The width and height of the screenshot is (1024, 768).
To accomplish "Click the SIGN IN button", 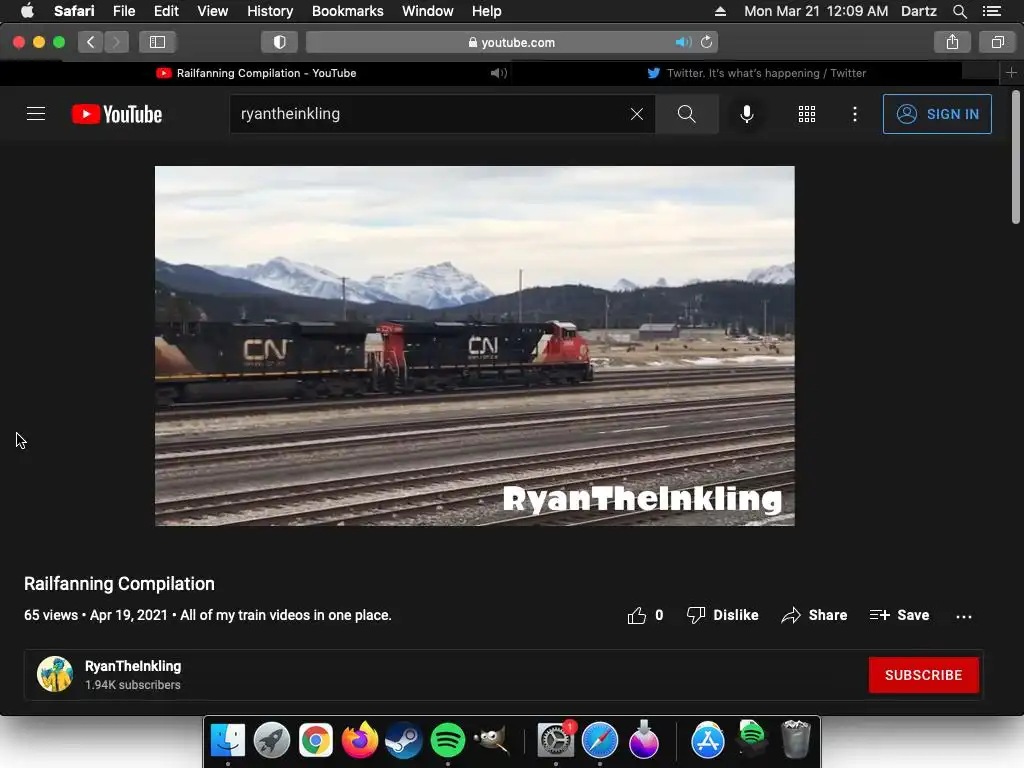I will pos(937,114).
